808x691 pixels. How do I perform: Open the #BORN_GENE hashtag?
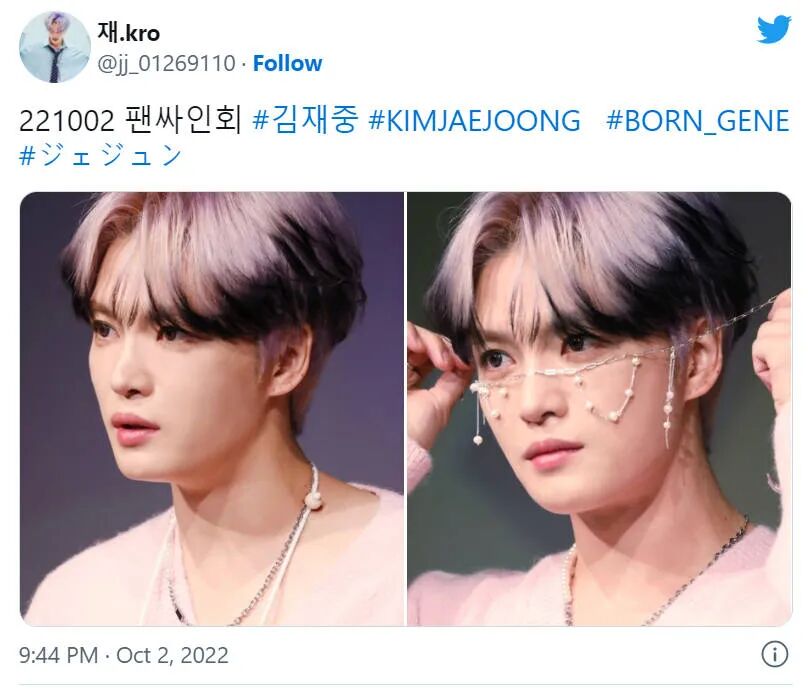pyautogui.click(x=698, y=122)
